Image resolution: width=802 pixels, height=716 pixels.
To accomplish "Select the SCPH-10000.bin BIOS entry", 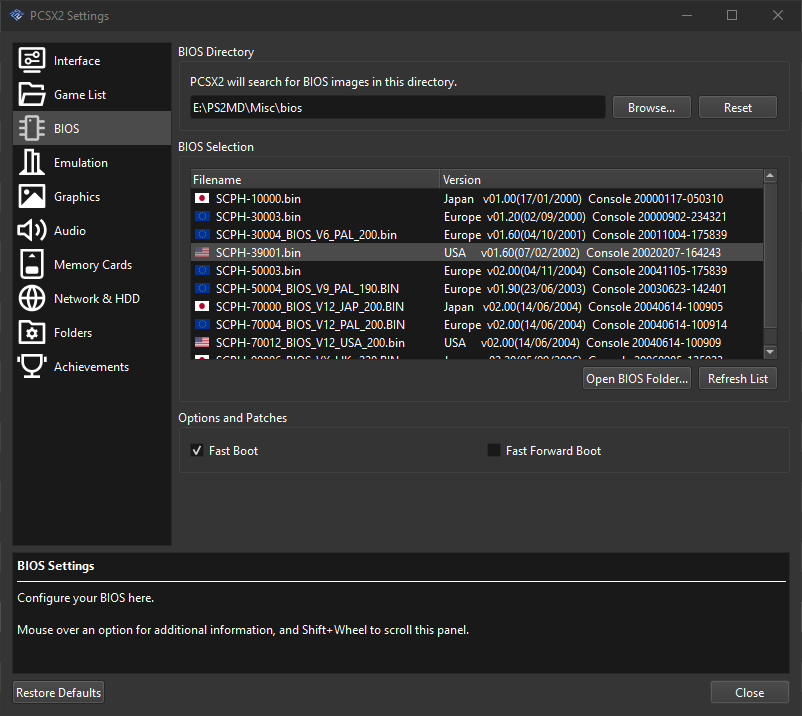I will (477, 198).
